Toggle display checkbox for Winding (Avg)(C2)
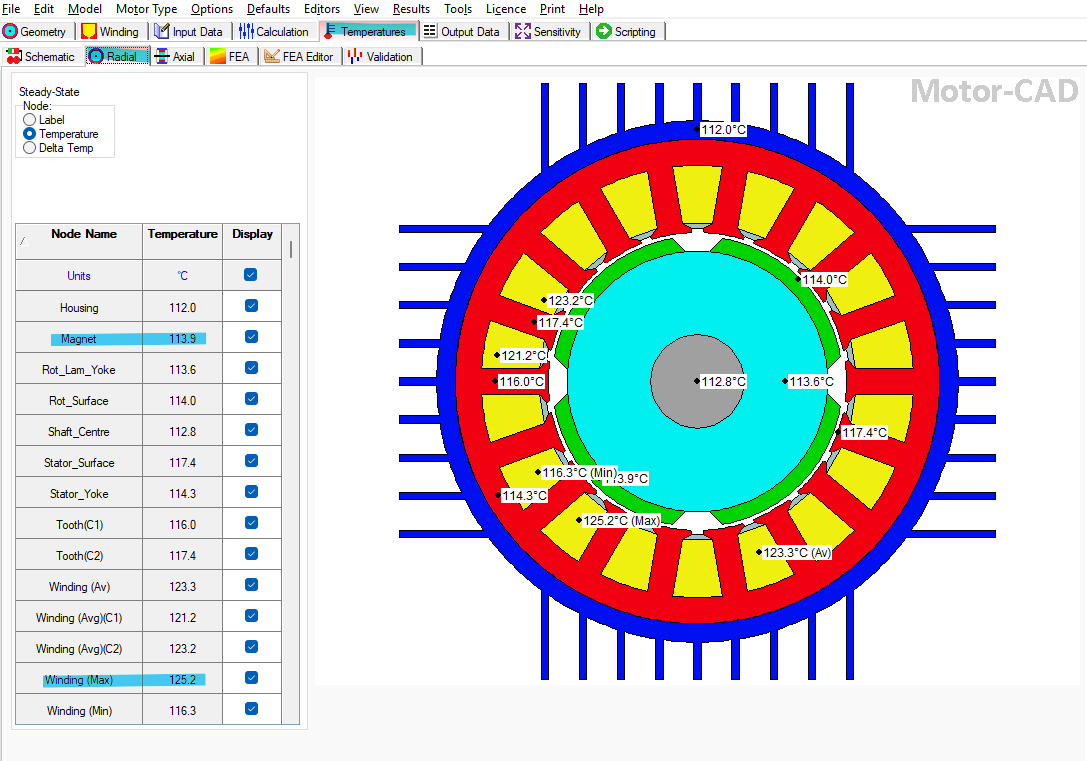 click(x=252, y=647)
